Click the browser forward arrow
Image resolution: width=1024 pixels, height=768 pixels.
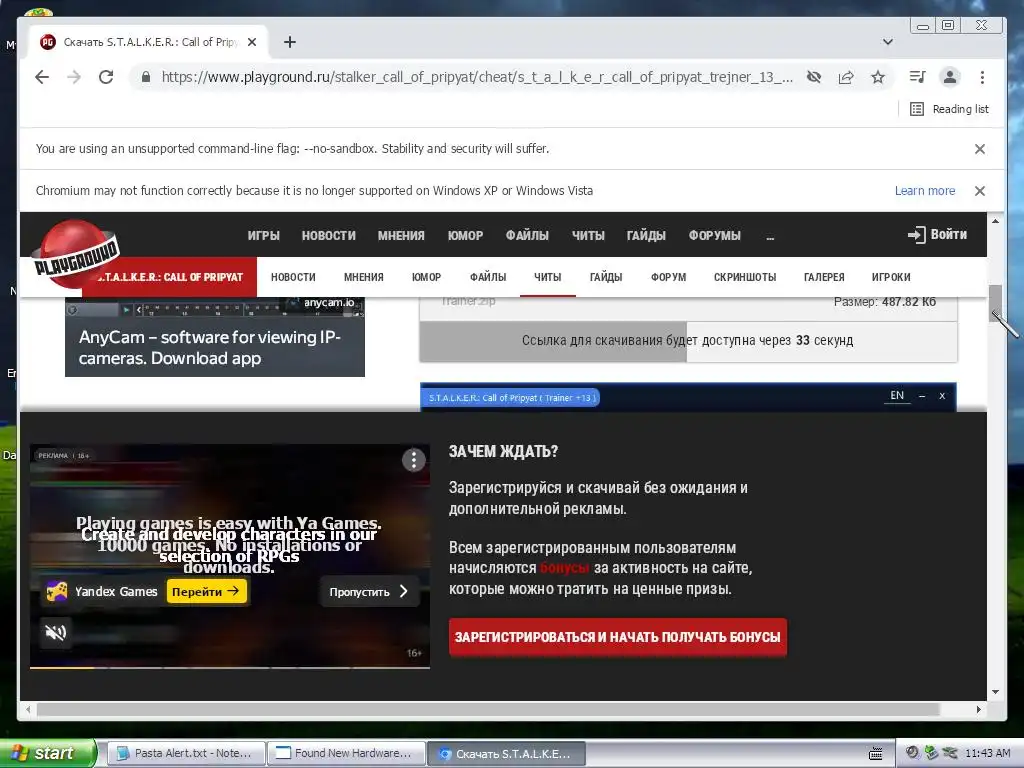pos(74,77)
